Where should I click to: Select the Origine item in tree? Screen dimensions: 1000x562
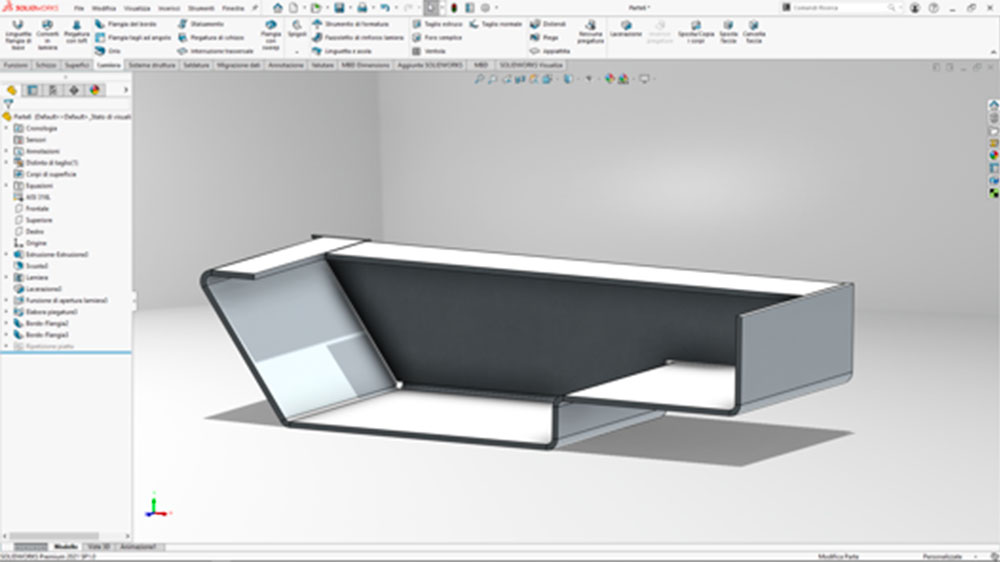[36, 243]
